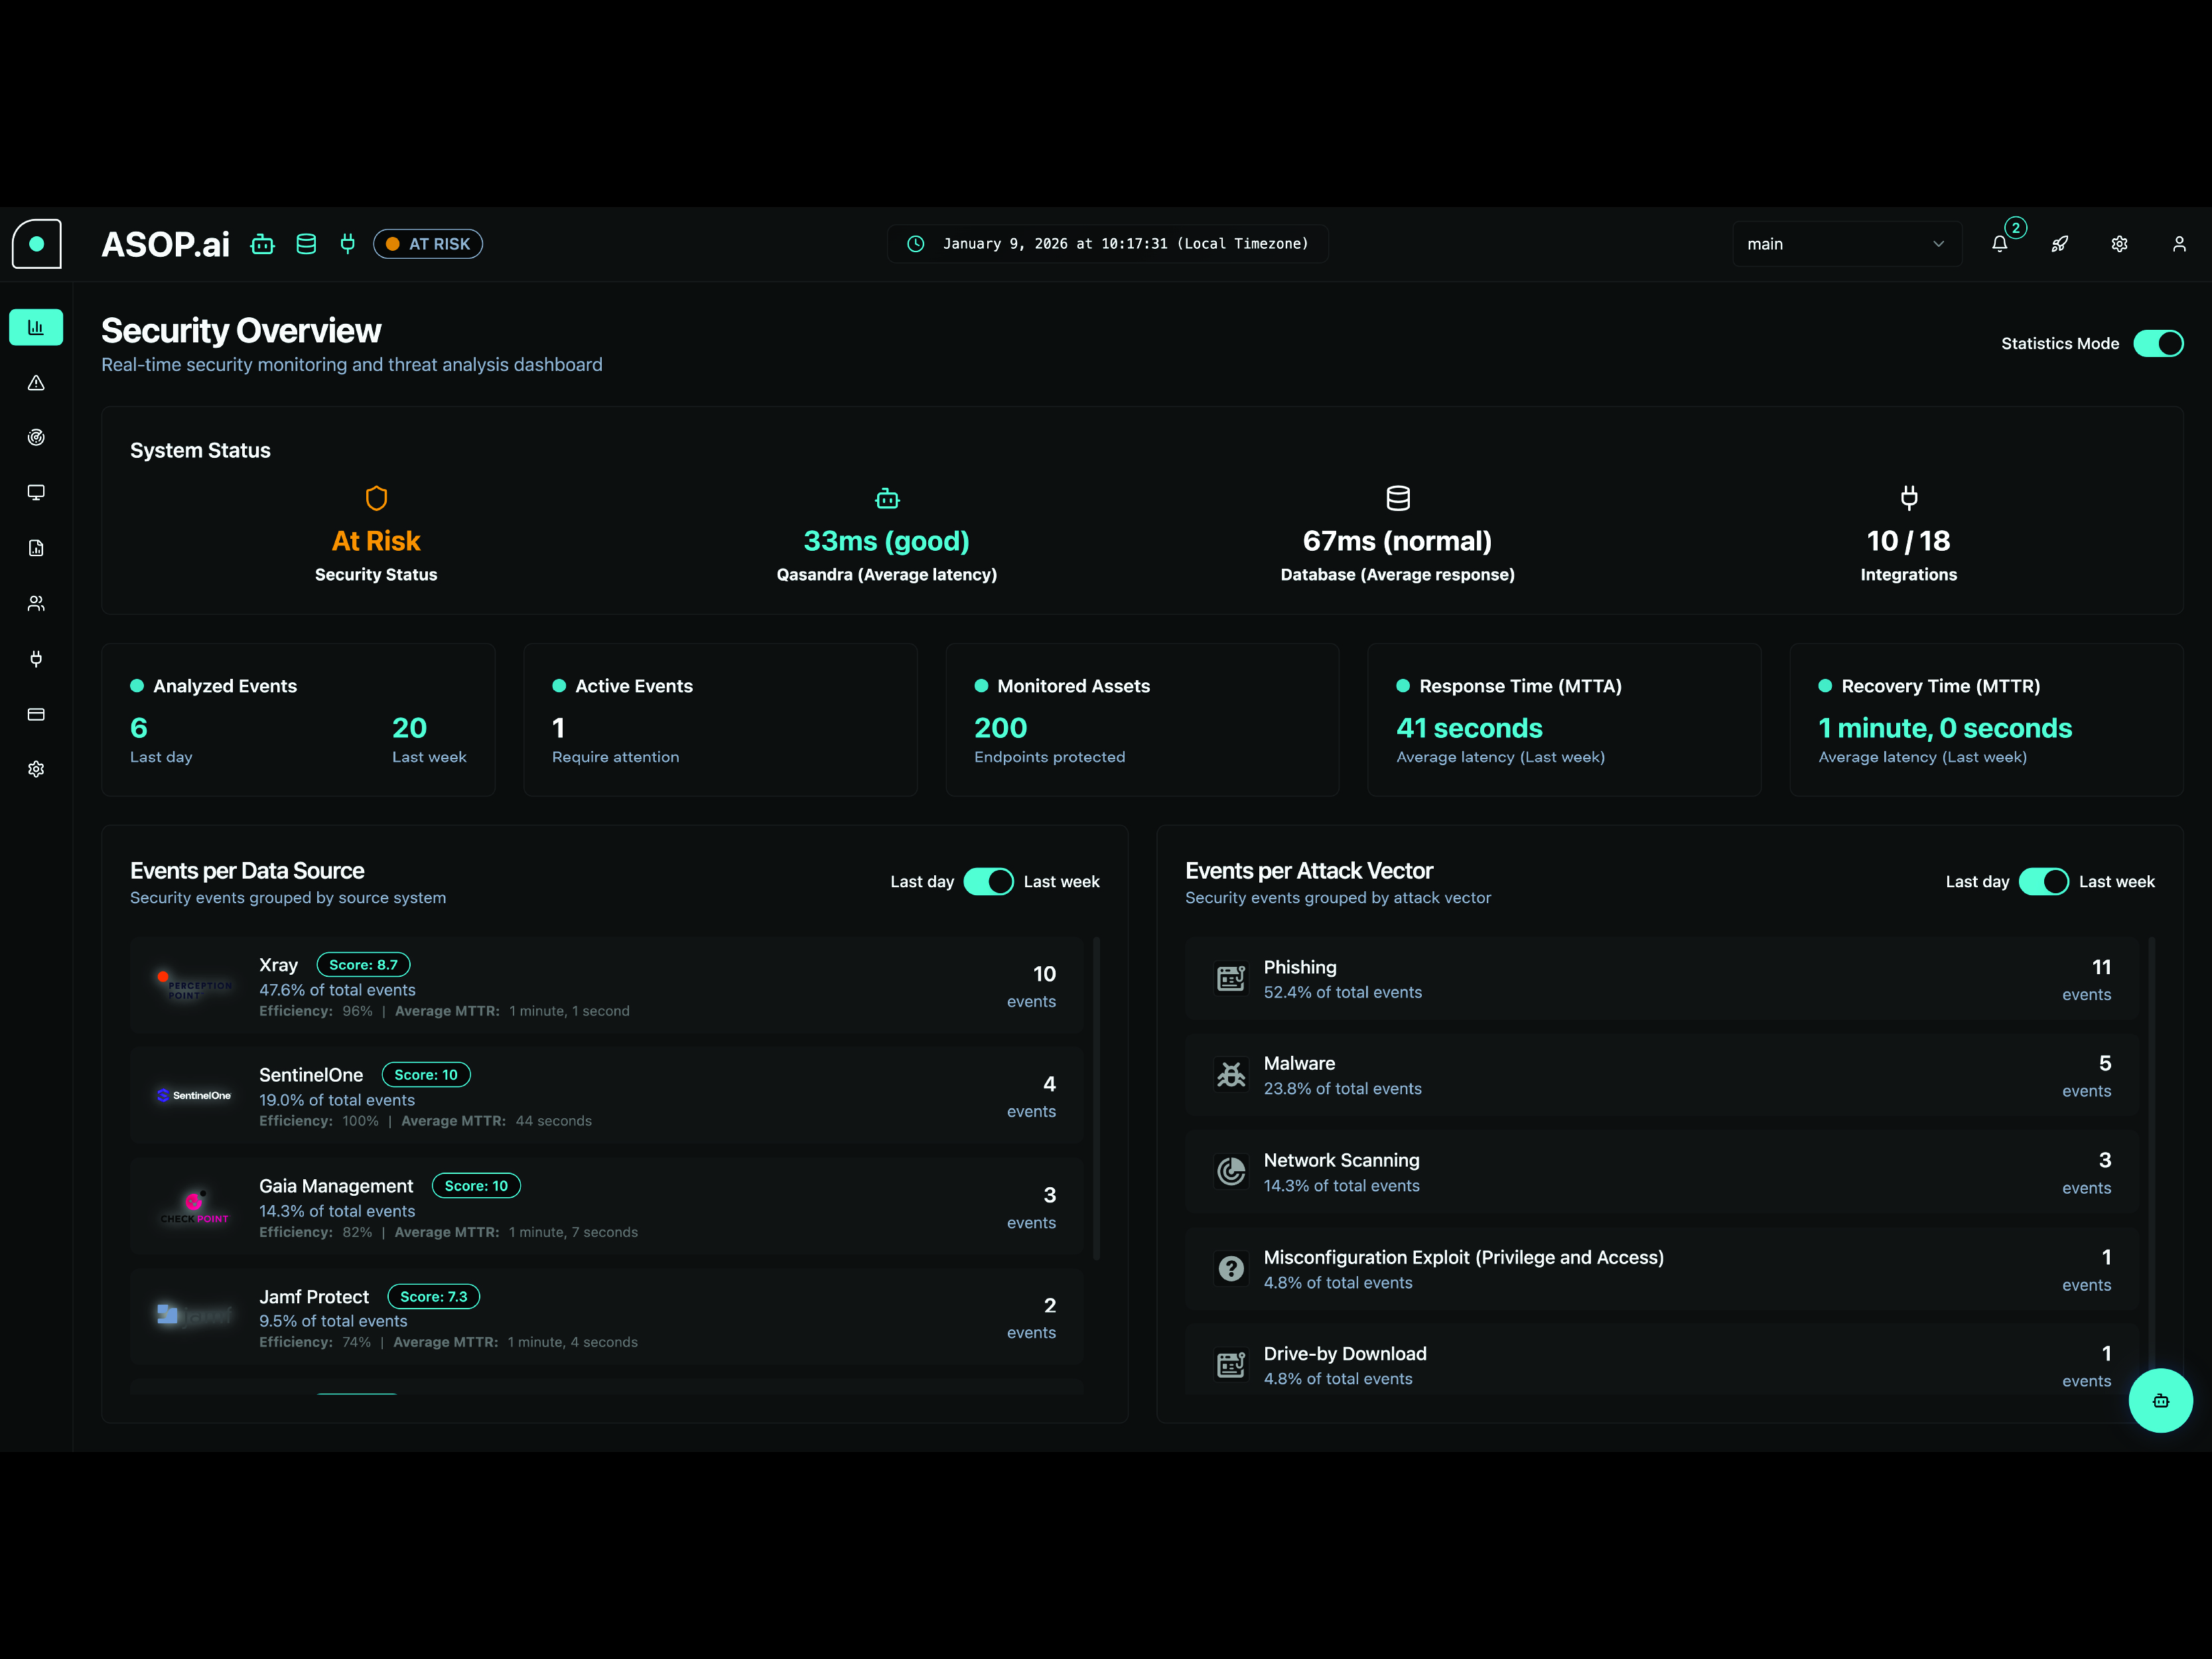This screenshot has height=1659, width=2212.
Task: Open the monitor assets sidebar icon
Action: coord(36,492)
